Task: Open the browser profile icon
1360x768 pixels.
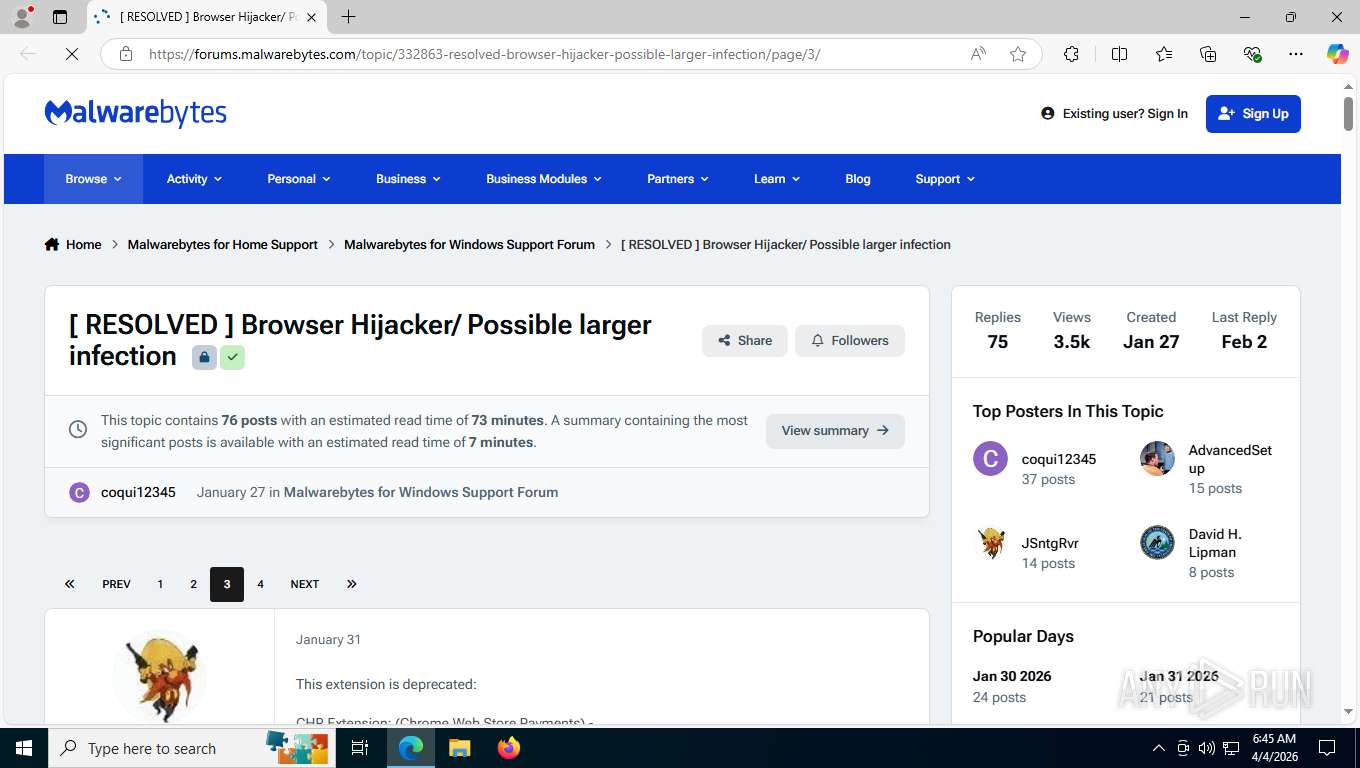Action: point(22,17)
